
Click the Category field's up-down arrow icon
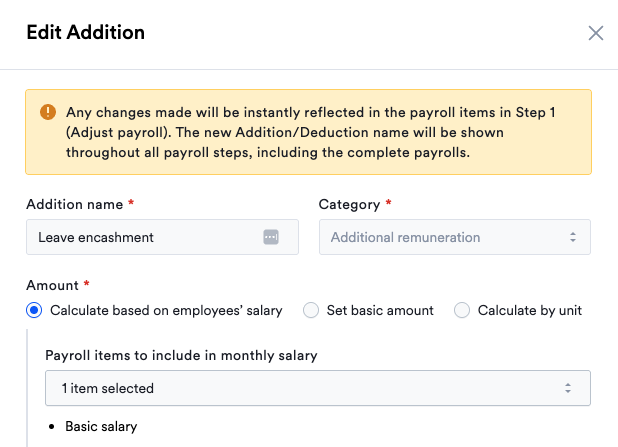(573, 237)
